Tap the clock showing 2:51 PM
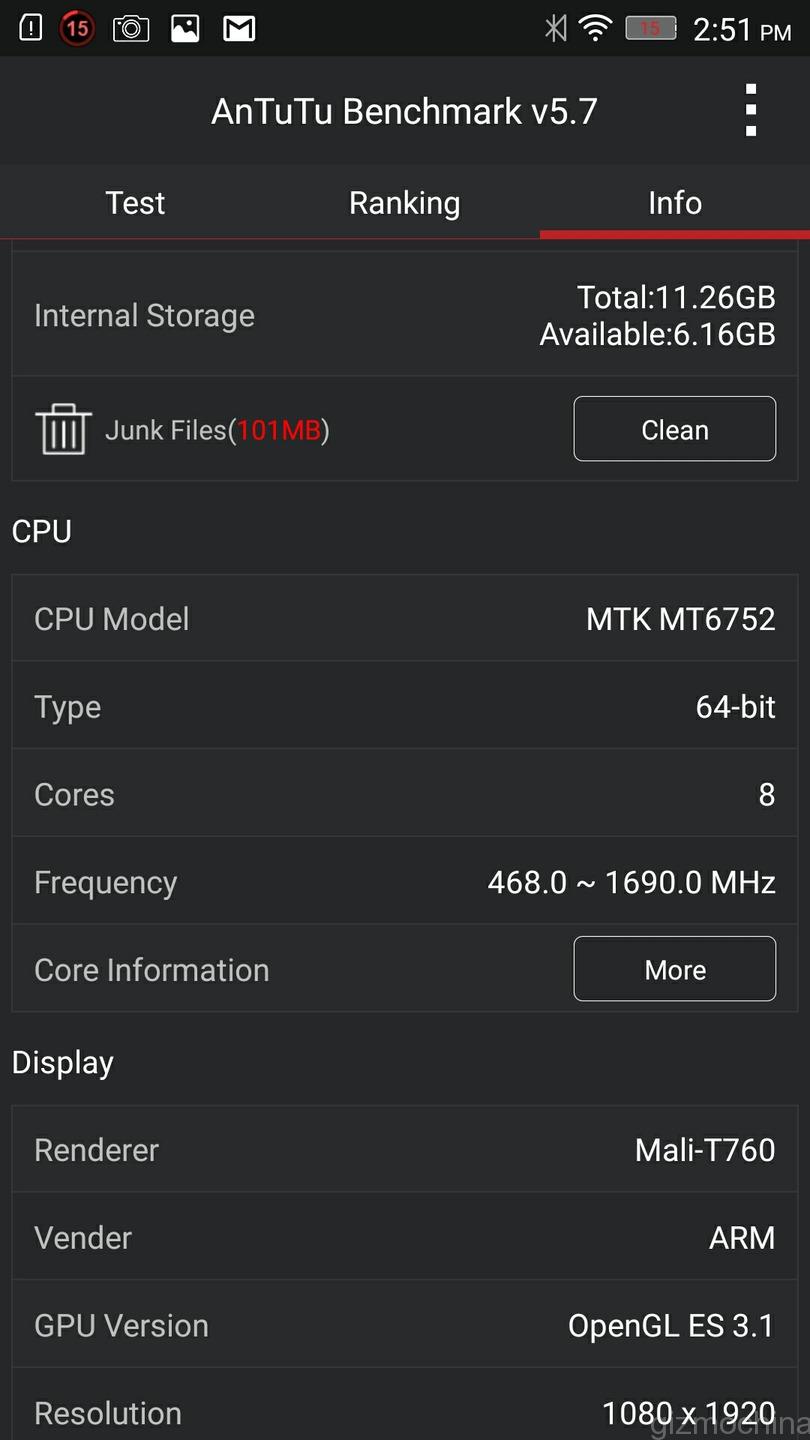The height and width of the screenshot is (1440, 810). 741,30
